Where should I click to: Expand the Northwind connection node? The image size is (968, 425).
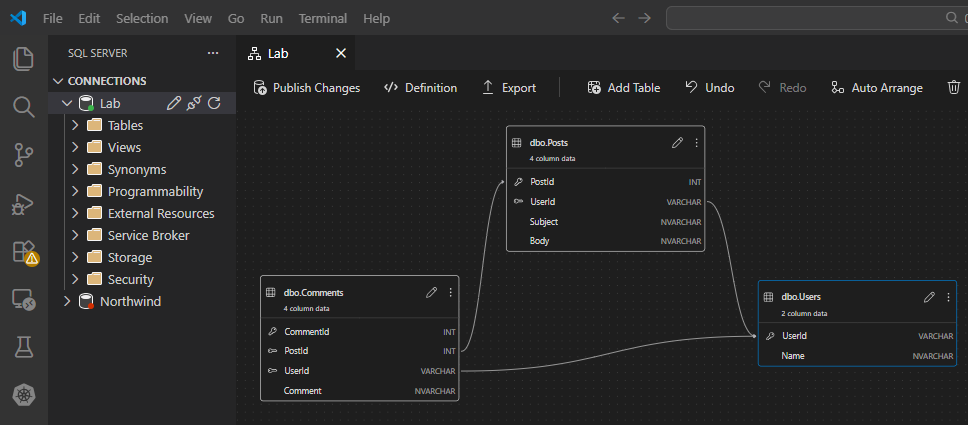[x=67, y=301]
